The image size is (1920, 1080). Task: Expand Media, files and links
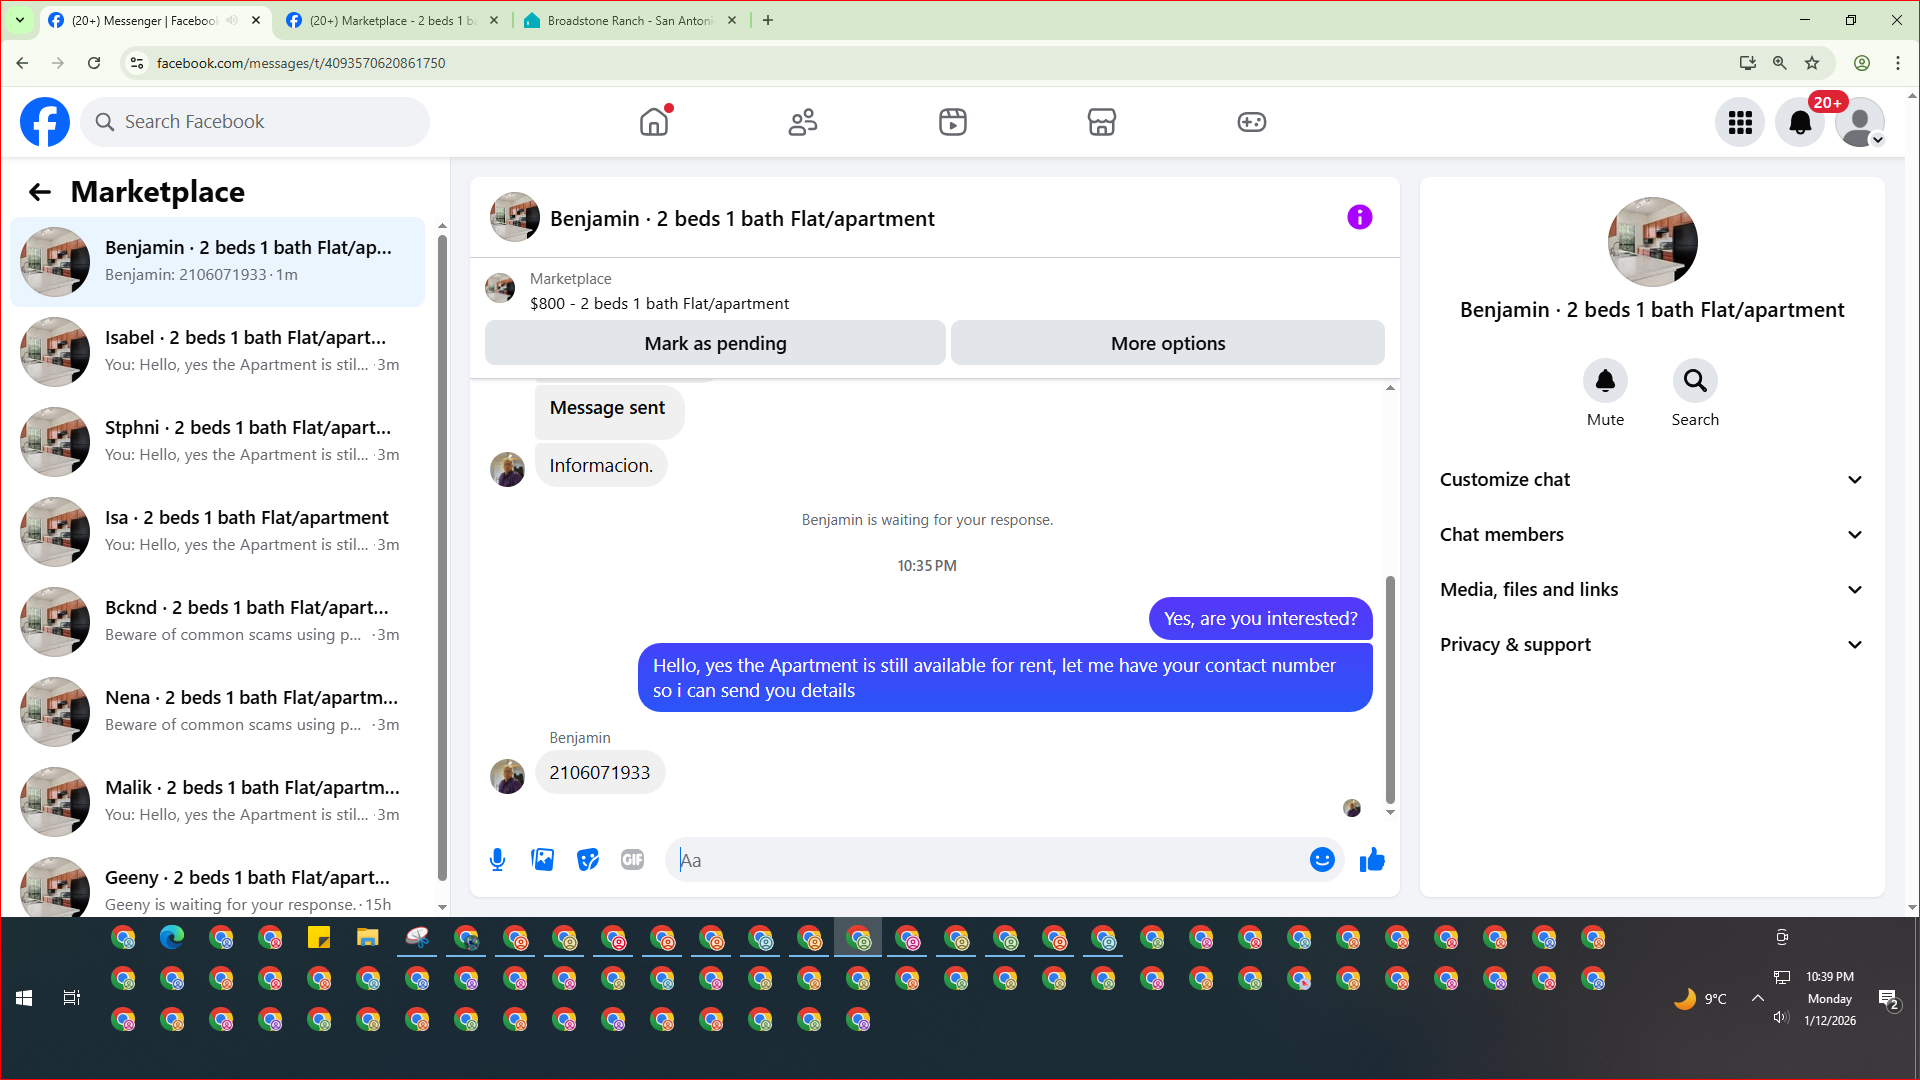tap(1652, 590)
